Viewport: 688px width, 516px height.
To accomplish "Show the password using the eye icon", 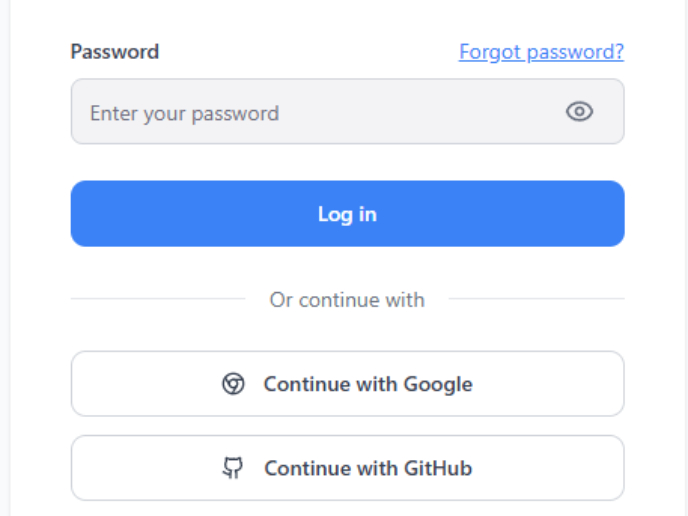I will click(579, 112).
